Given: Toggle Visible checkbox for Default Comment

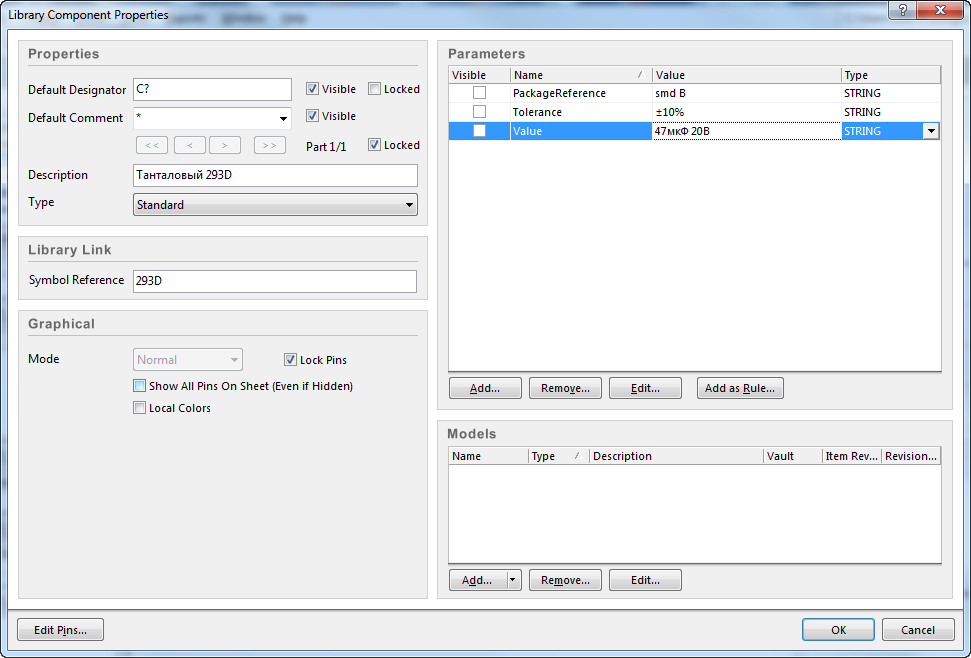Looking at the screenshot, I should [x=312, y=116].
